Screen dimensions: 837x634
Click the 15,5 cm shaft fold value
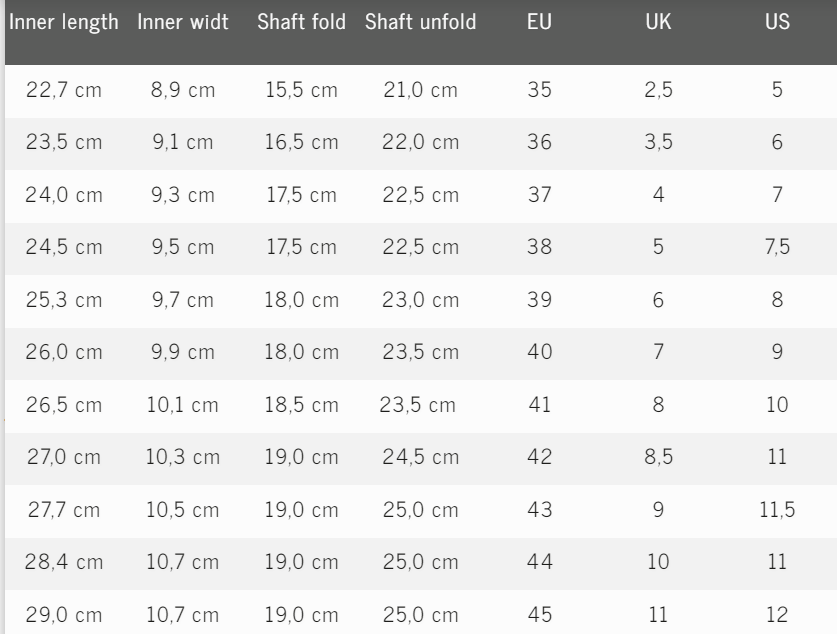[302, 90]
